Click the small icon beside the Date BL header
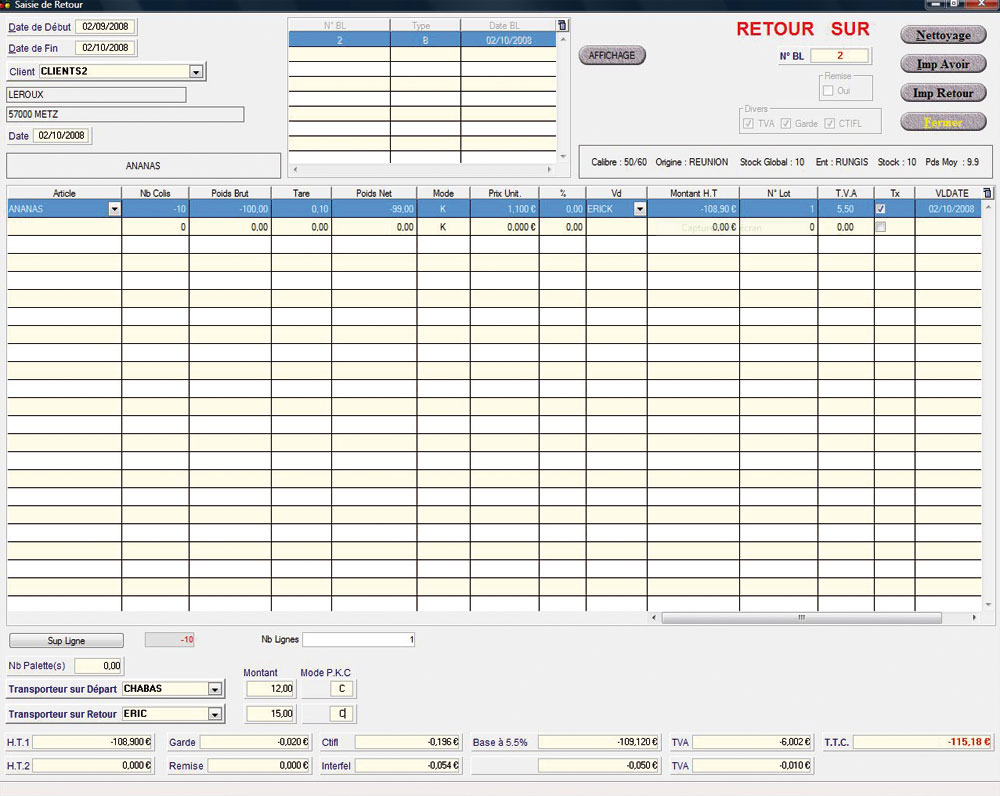Image resolution: width=1000 pixels, height=796 pixels. click(x=562, y=26)
